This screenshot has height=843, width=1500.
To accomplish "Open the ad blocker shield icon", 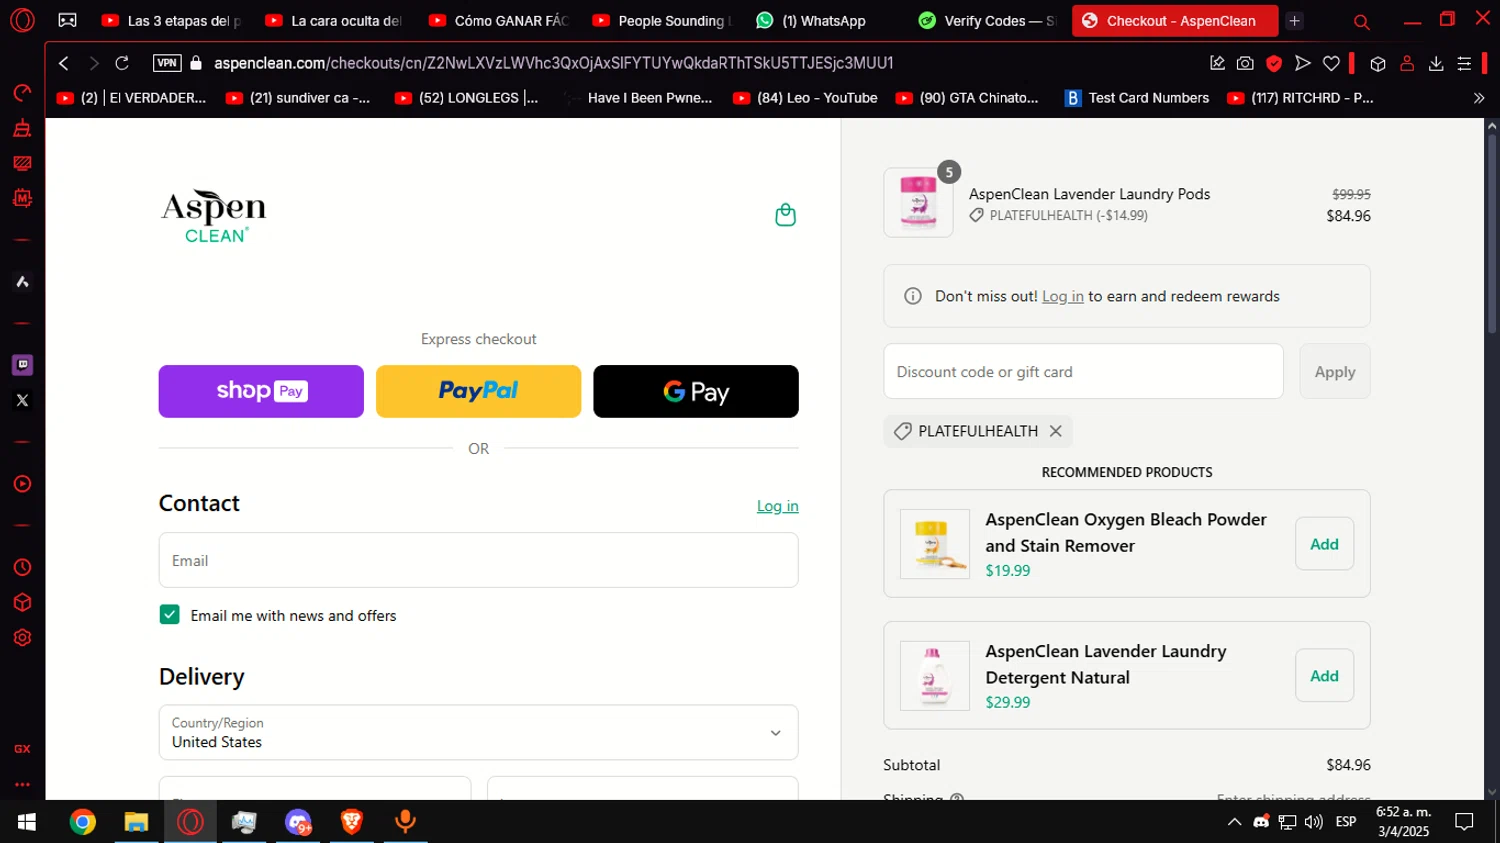I will (1274, 63).
